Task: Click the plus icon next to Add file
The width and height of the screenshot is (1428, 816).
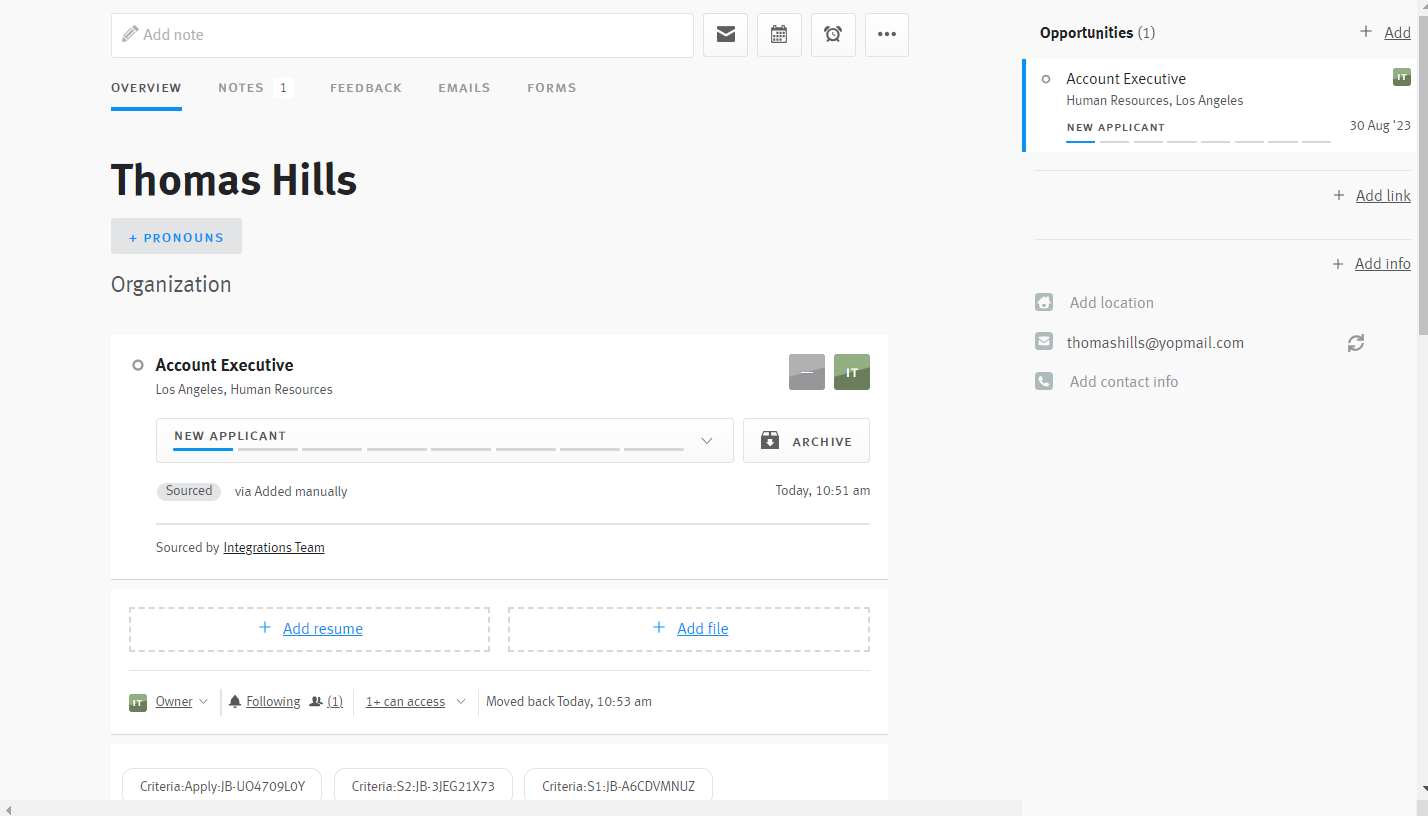Action: [659, 628]
